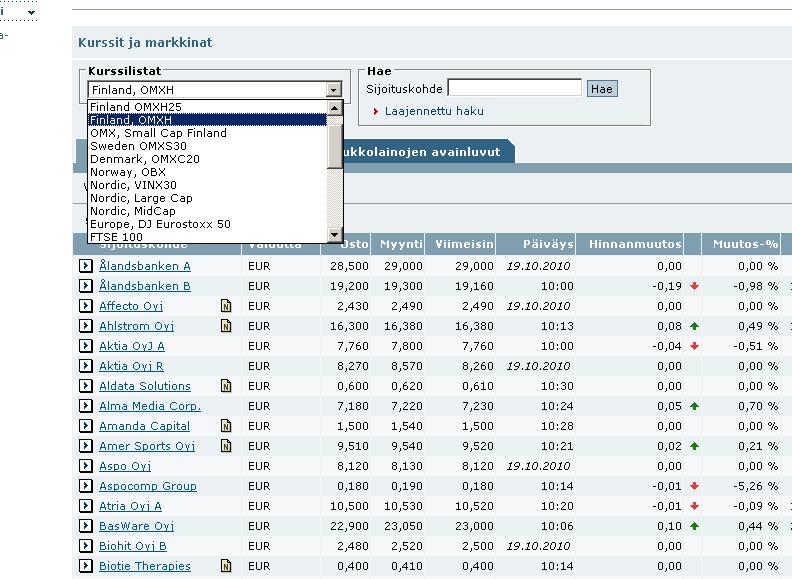
Task: Open the Alma Media Corp. link
Action: 150,406
